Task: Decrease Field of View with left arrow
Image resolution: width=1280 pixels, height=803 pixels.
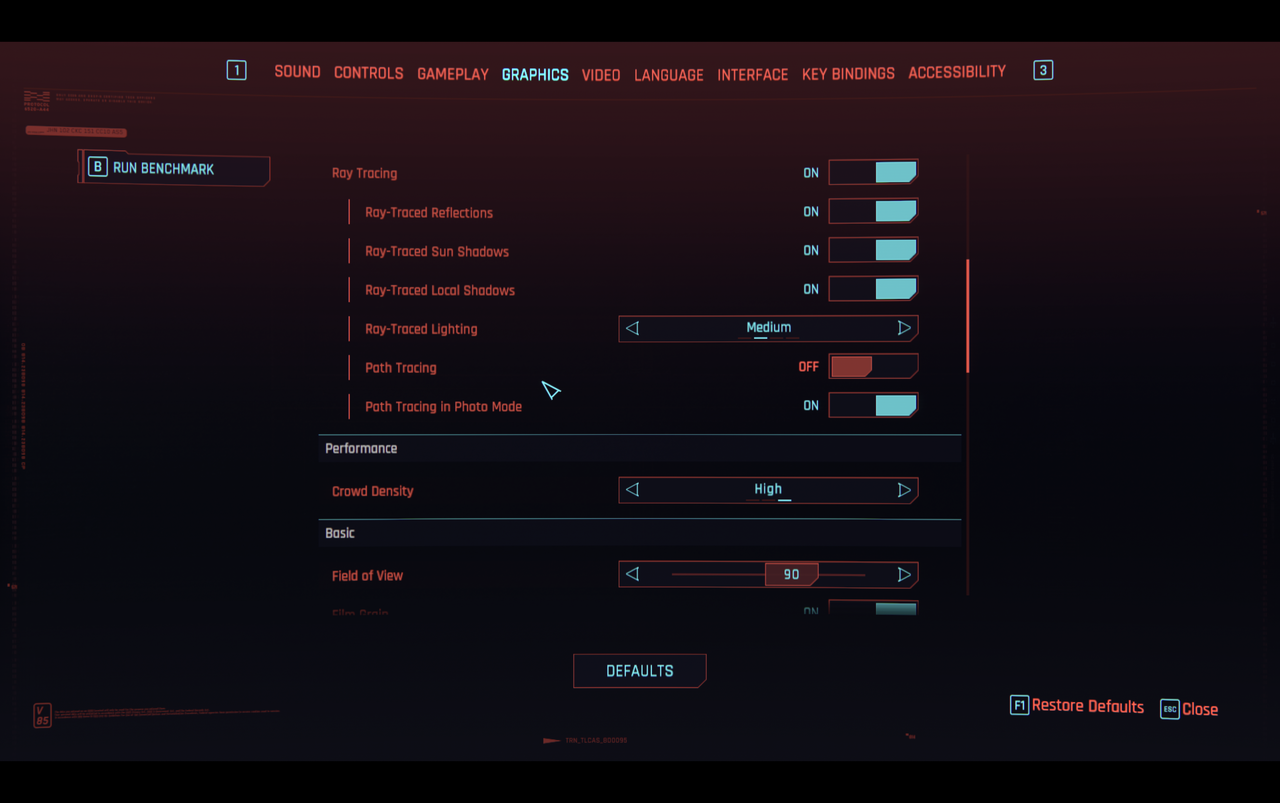Action: pos(632,574)
